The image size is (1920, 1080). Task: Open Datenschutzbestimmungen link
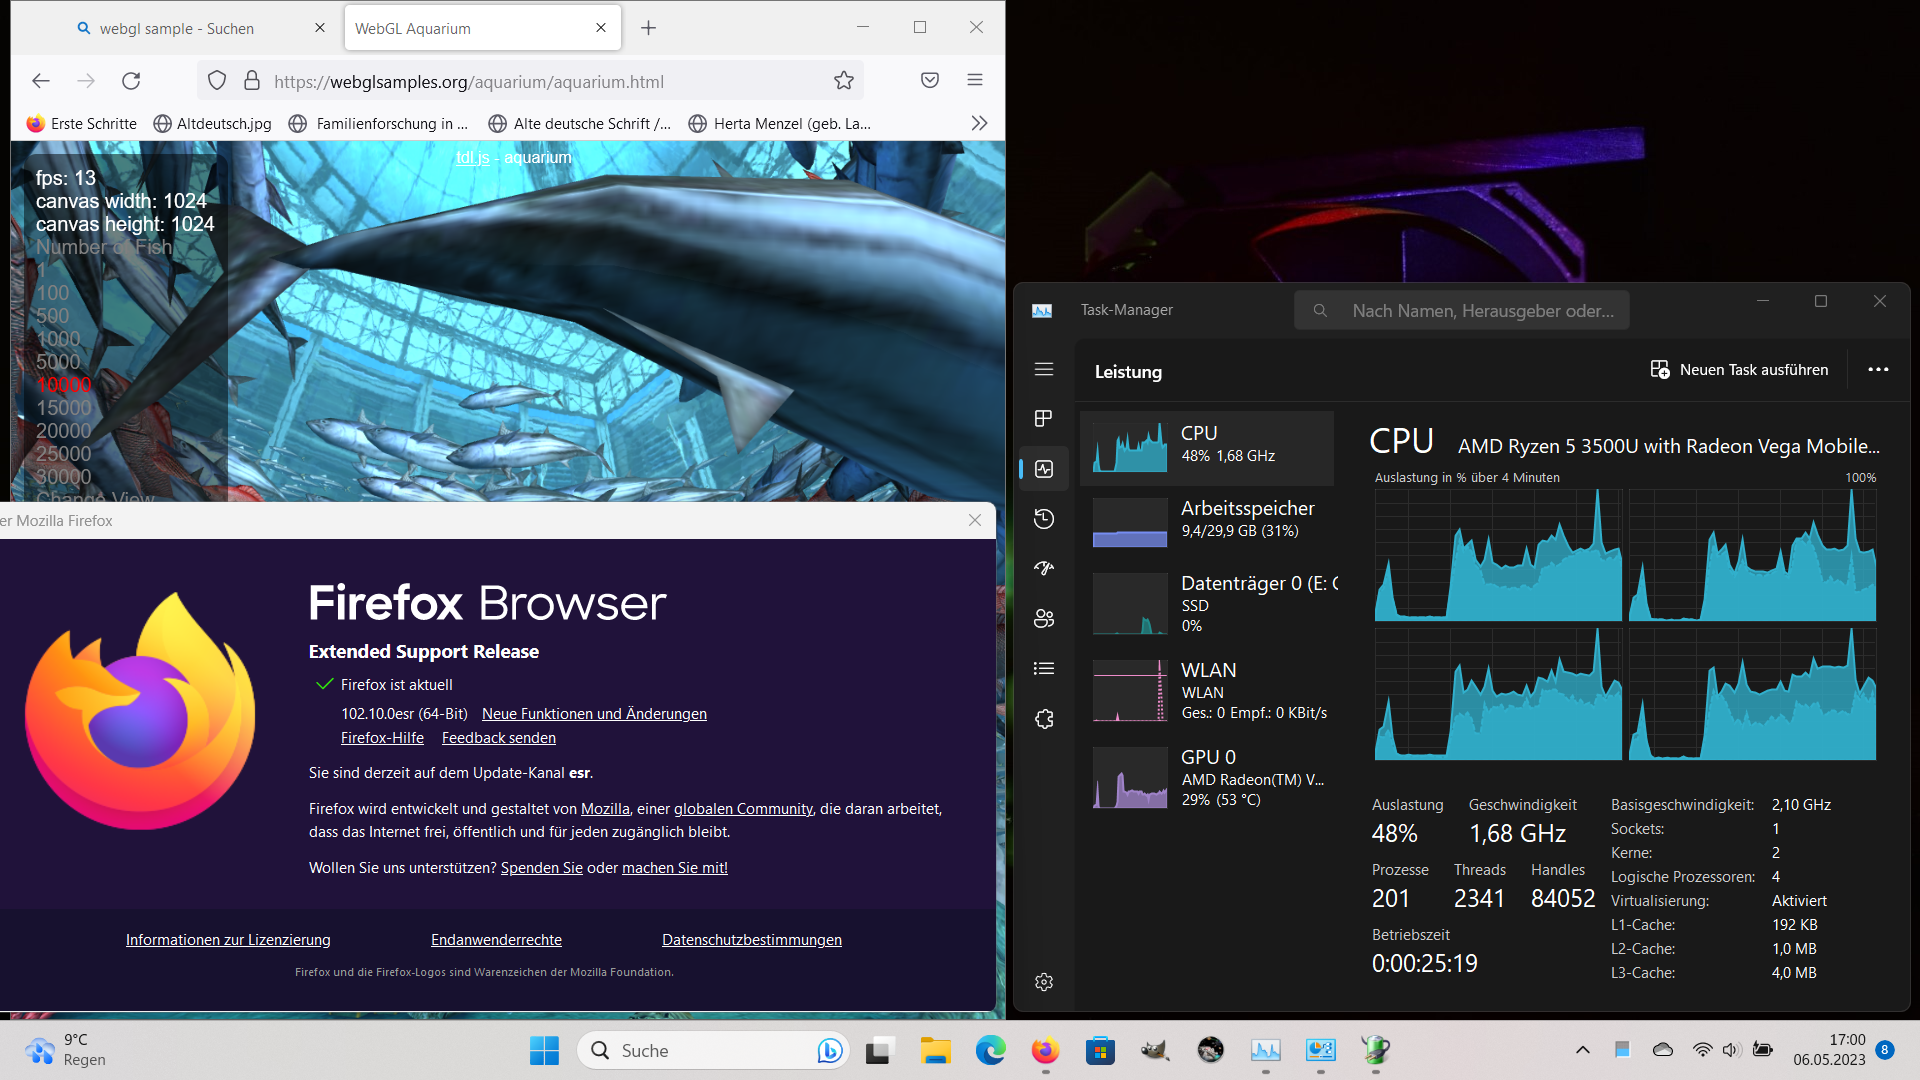752,940
